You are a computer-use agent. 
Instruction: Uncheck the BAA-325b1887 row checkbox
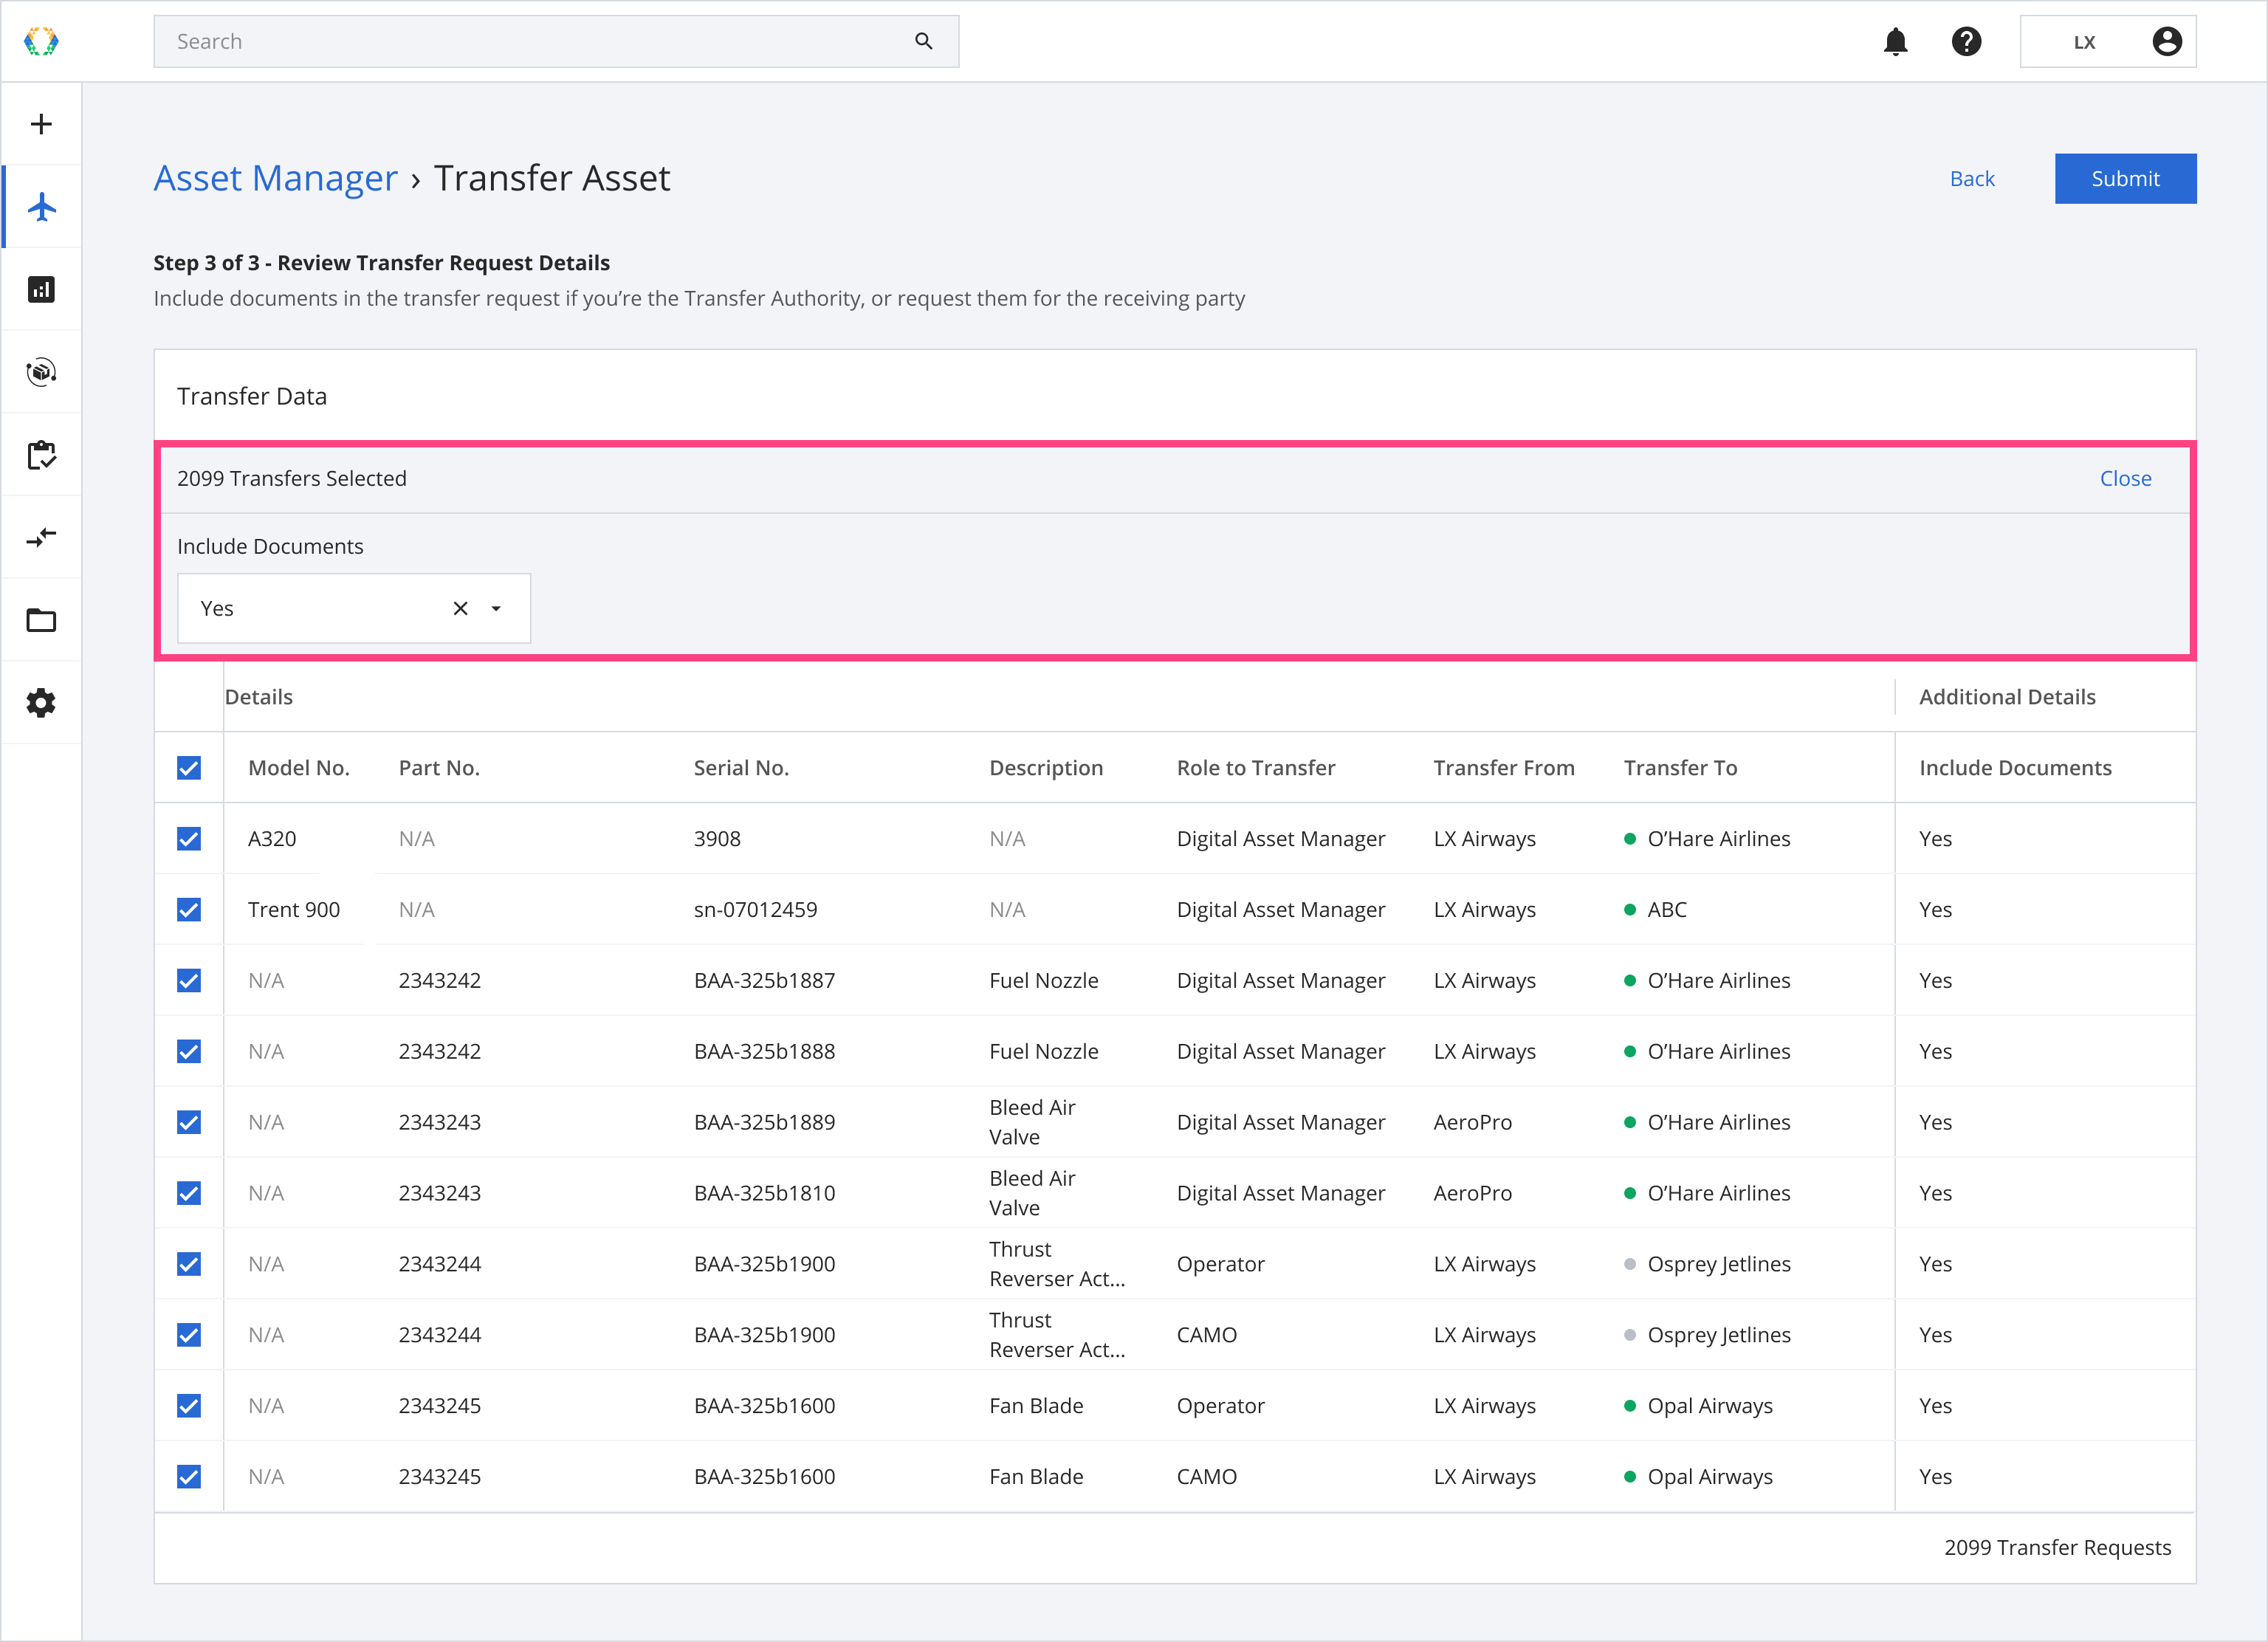[189, 981]
